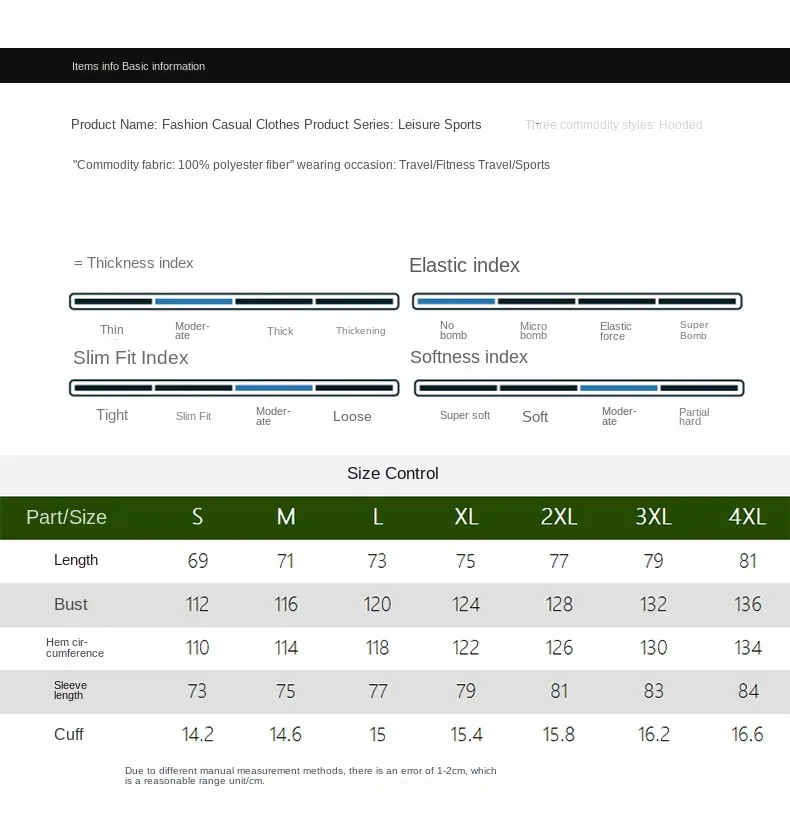The width and height of the screenshot is (790, 816).
Task: Click the blue segment on the Elastic index bar
Action: point(455,301)
